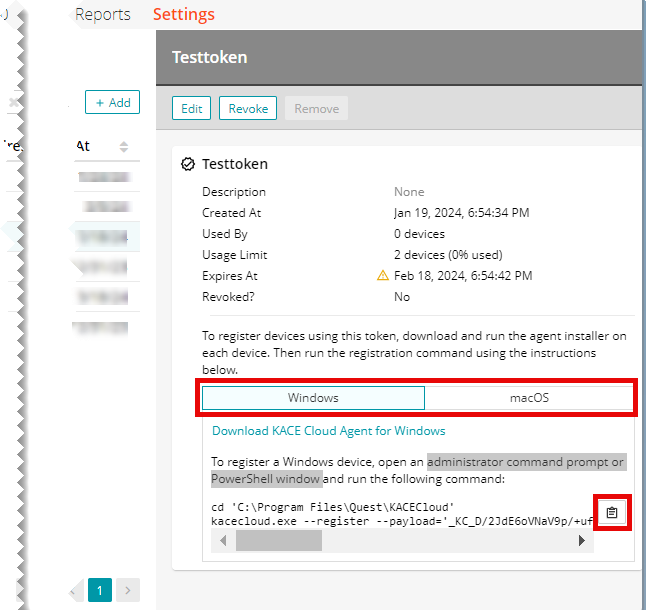Click the checkmark badge next to Testtoken
The image size is (646, 610).
(188, 164)
